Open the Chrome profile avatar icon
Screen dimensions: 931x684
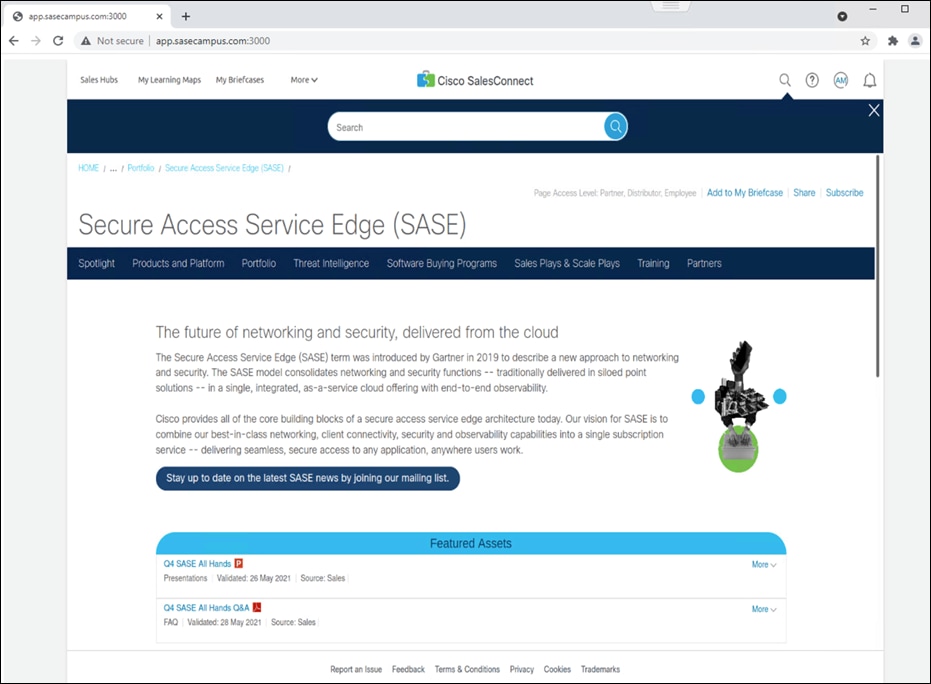pyautogui.click(x=915, y=41)
